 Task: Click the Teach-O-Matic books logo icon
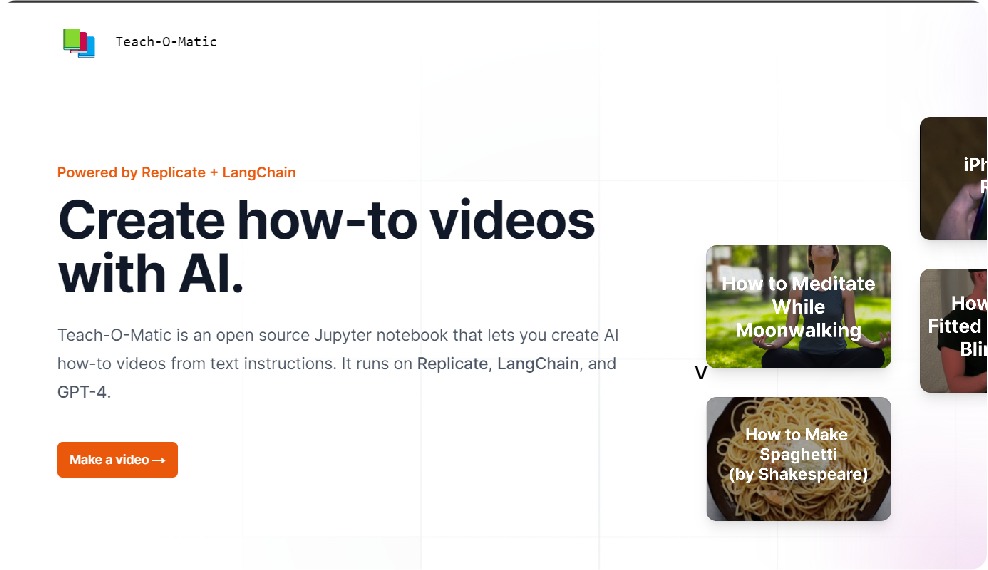click(x=79, y=43)
